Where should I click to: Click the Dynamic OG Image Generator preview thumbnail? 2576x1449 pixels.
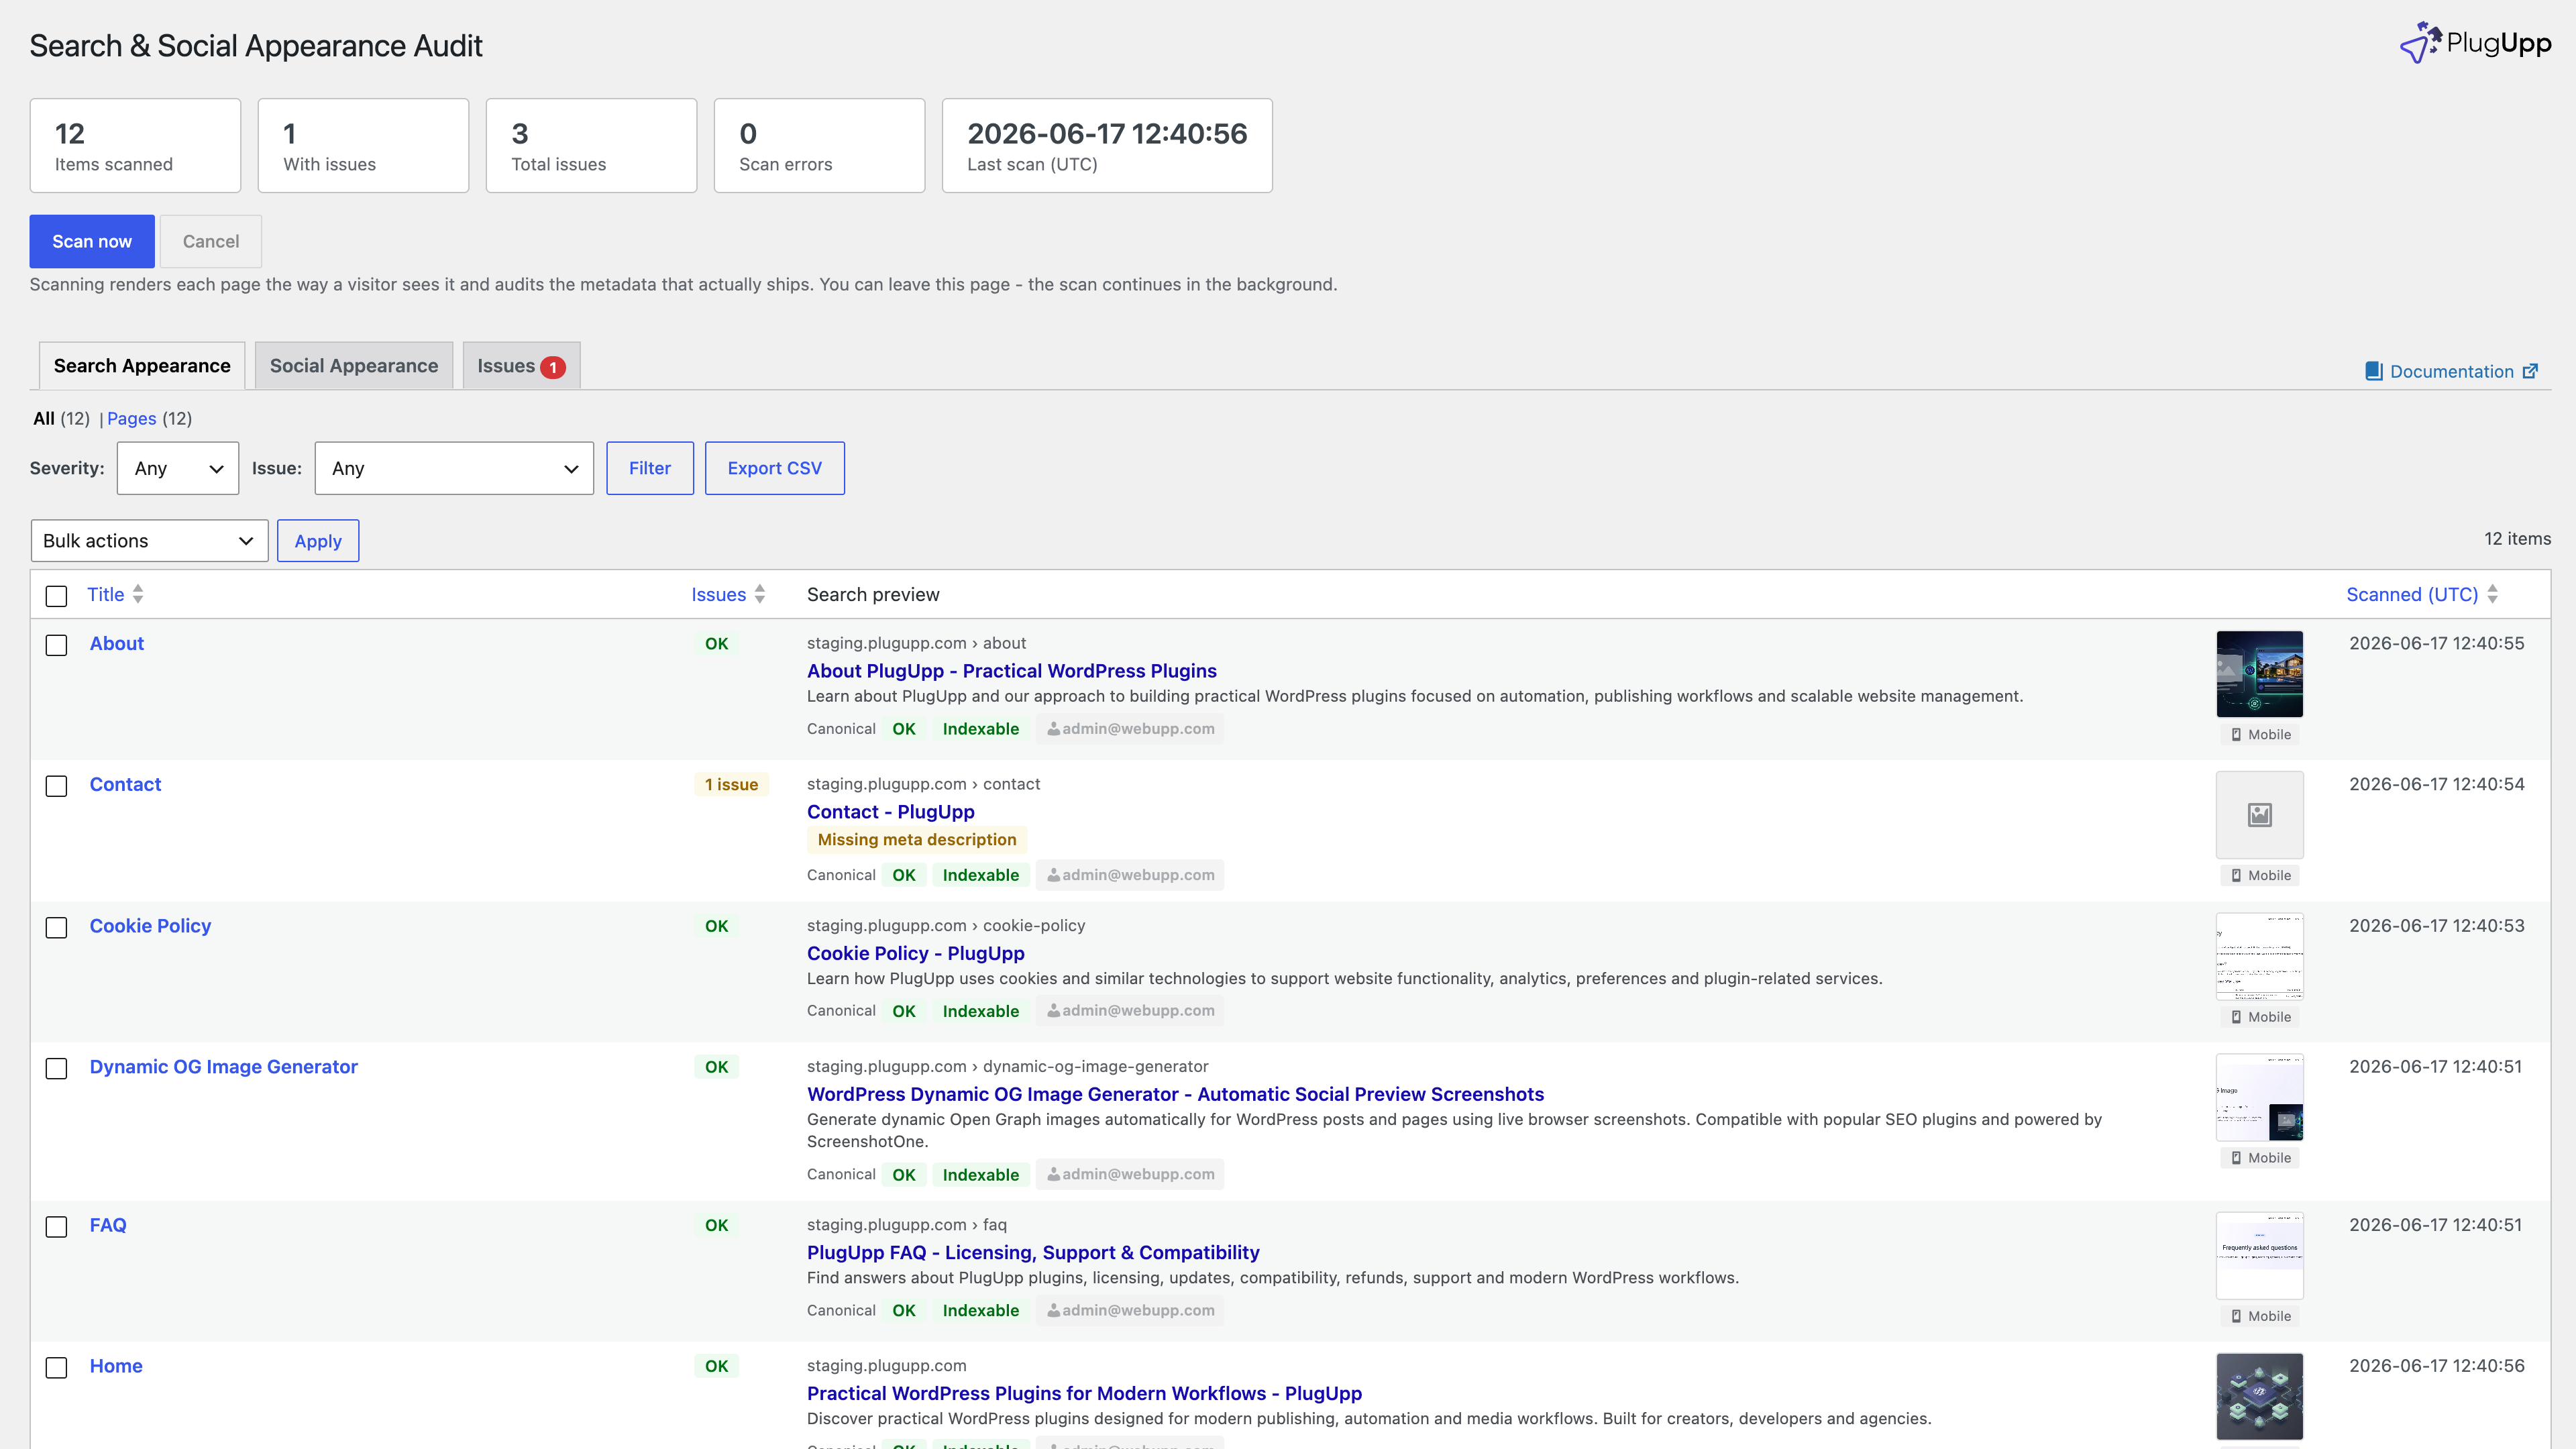[x=2259, y=1097]
